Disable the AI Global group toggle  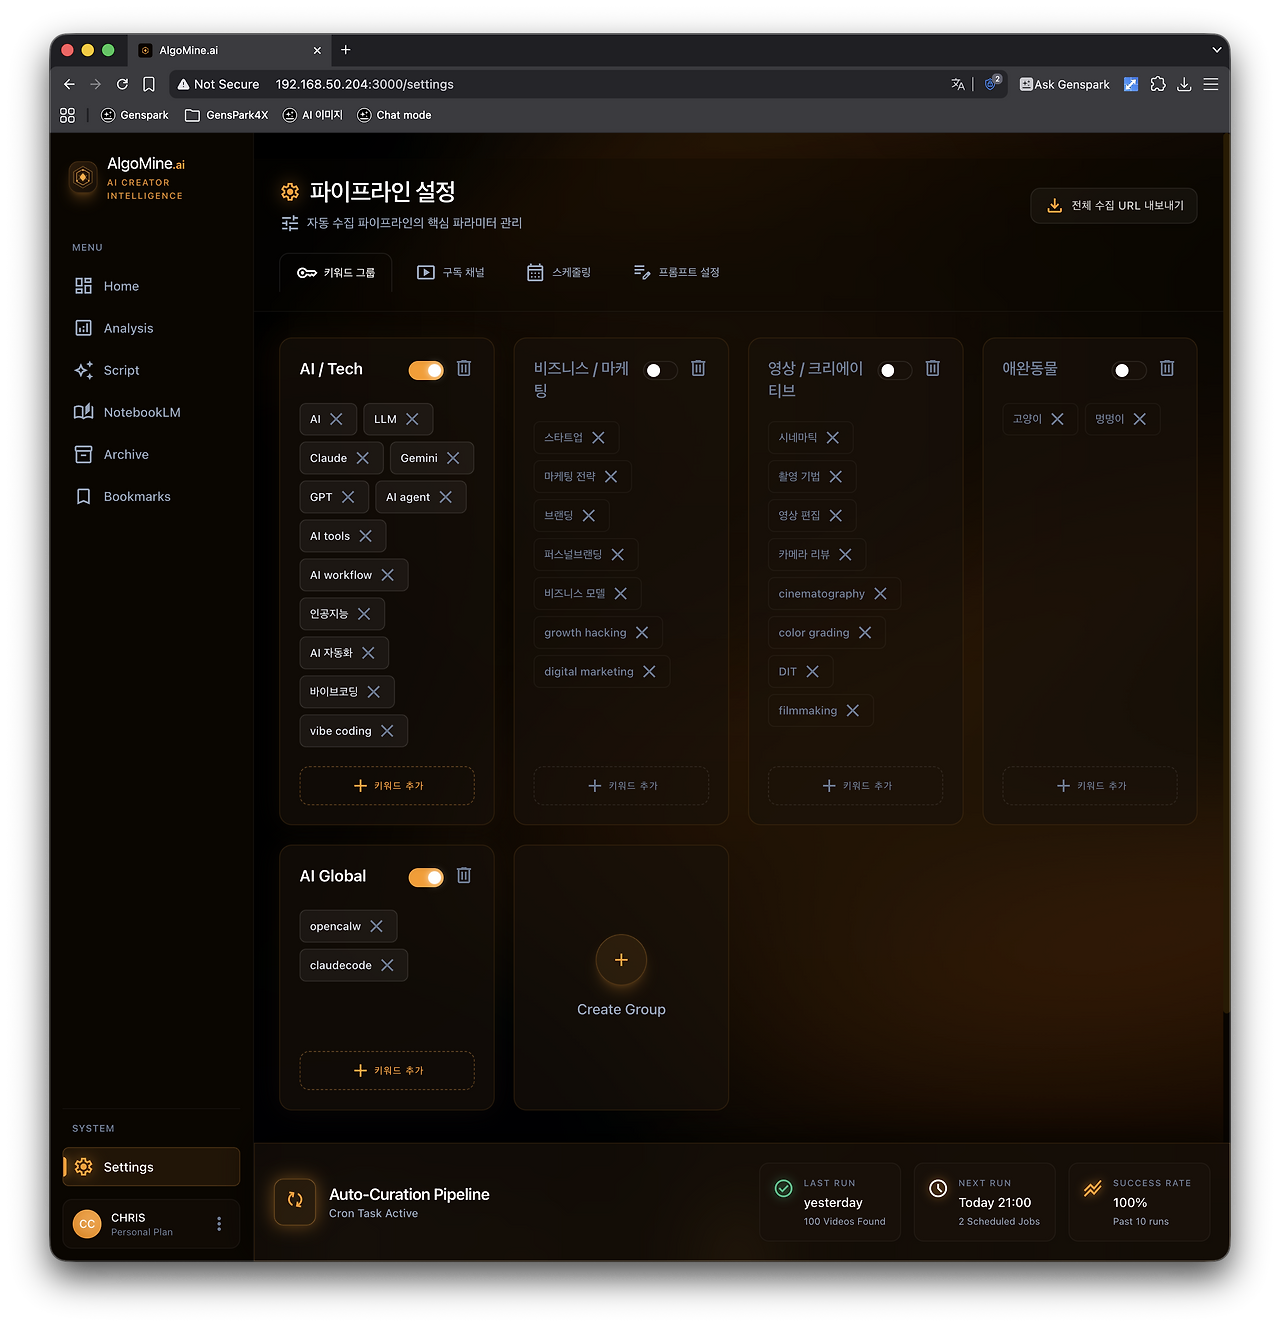(426, 877)
